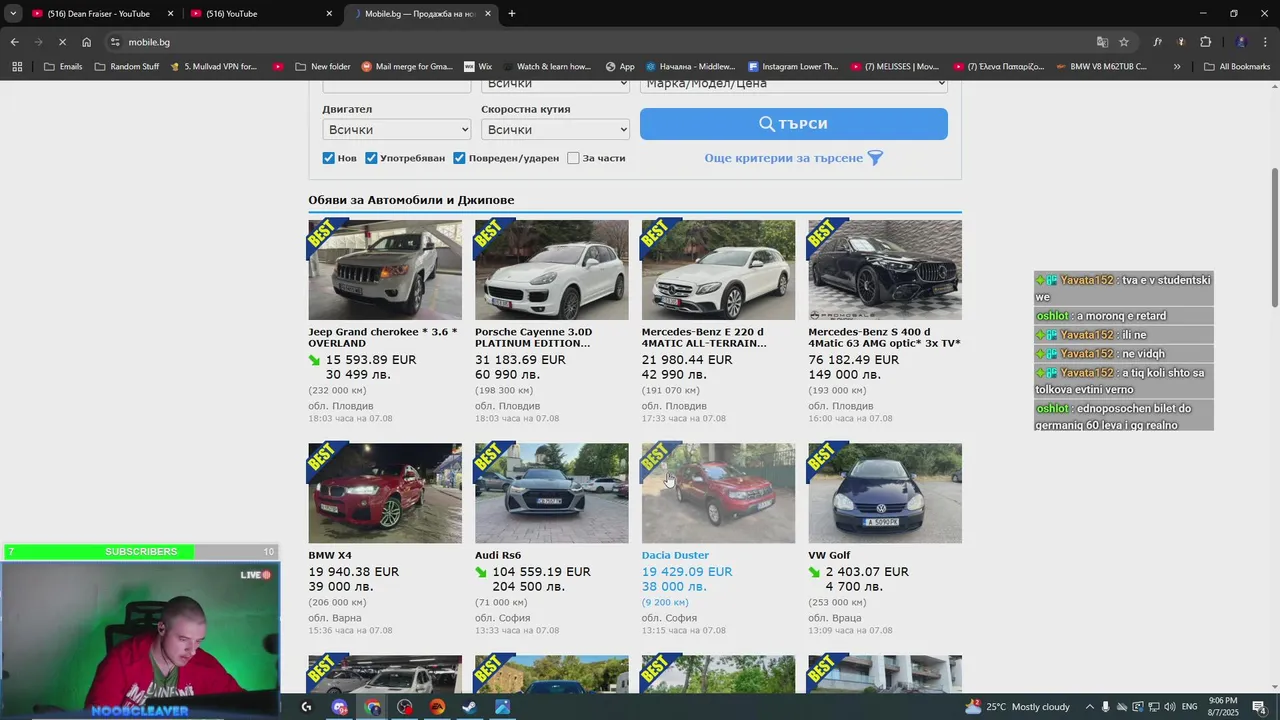Open OBS Studio from the taskbar
Screen dimensions: 1280x720
[405, 707]
